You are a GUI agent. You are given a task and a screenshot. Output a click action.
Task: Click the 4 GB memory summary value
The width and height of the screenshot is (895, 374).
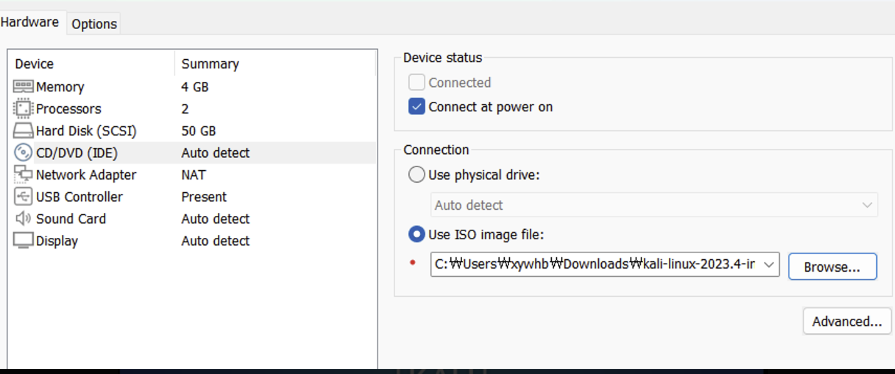coord(195,87)
